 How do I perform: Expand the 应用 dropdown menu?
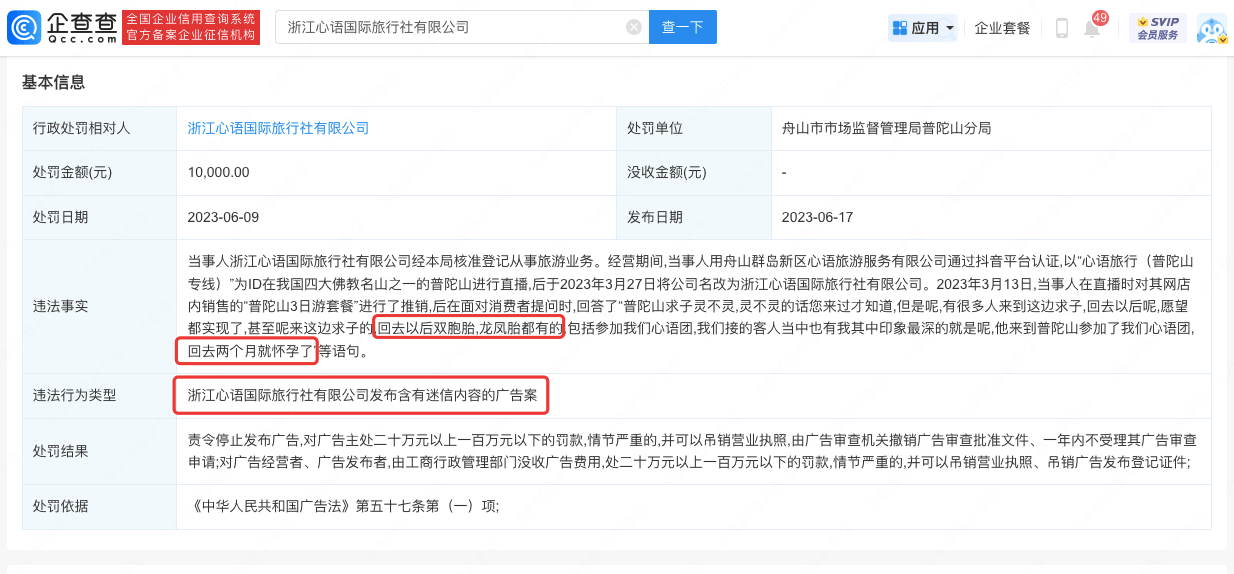pyautogui.click(x=923, y=28)
